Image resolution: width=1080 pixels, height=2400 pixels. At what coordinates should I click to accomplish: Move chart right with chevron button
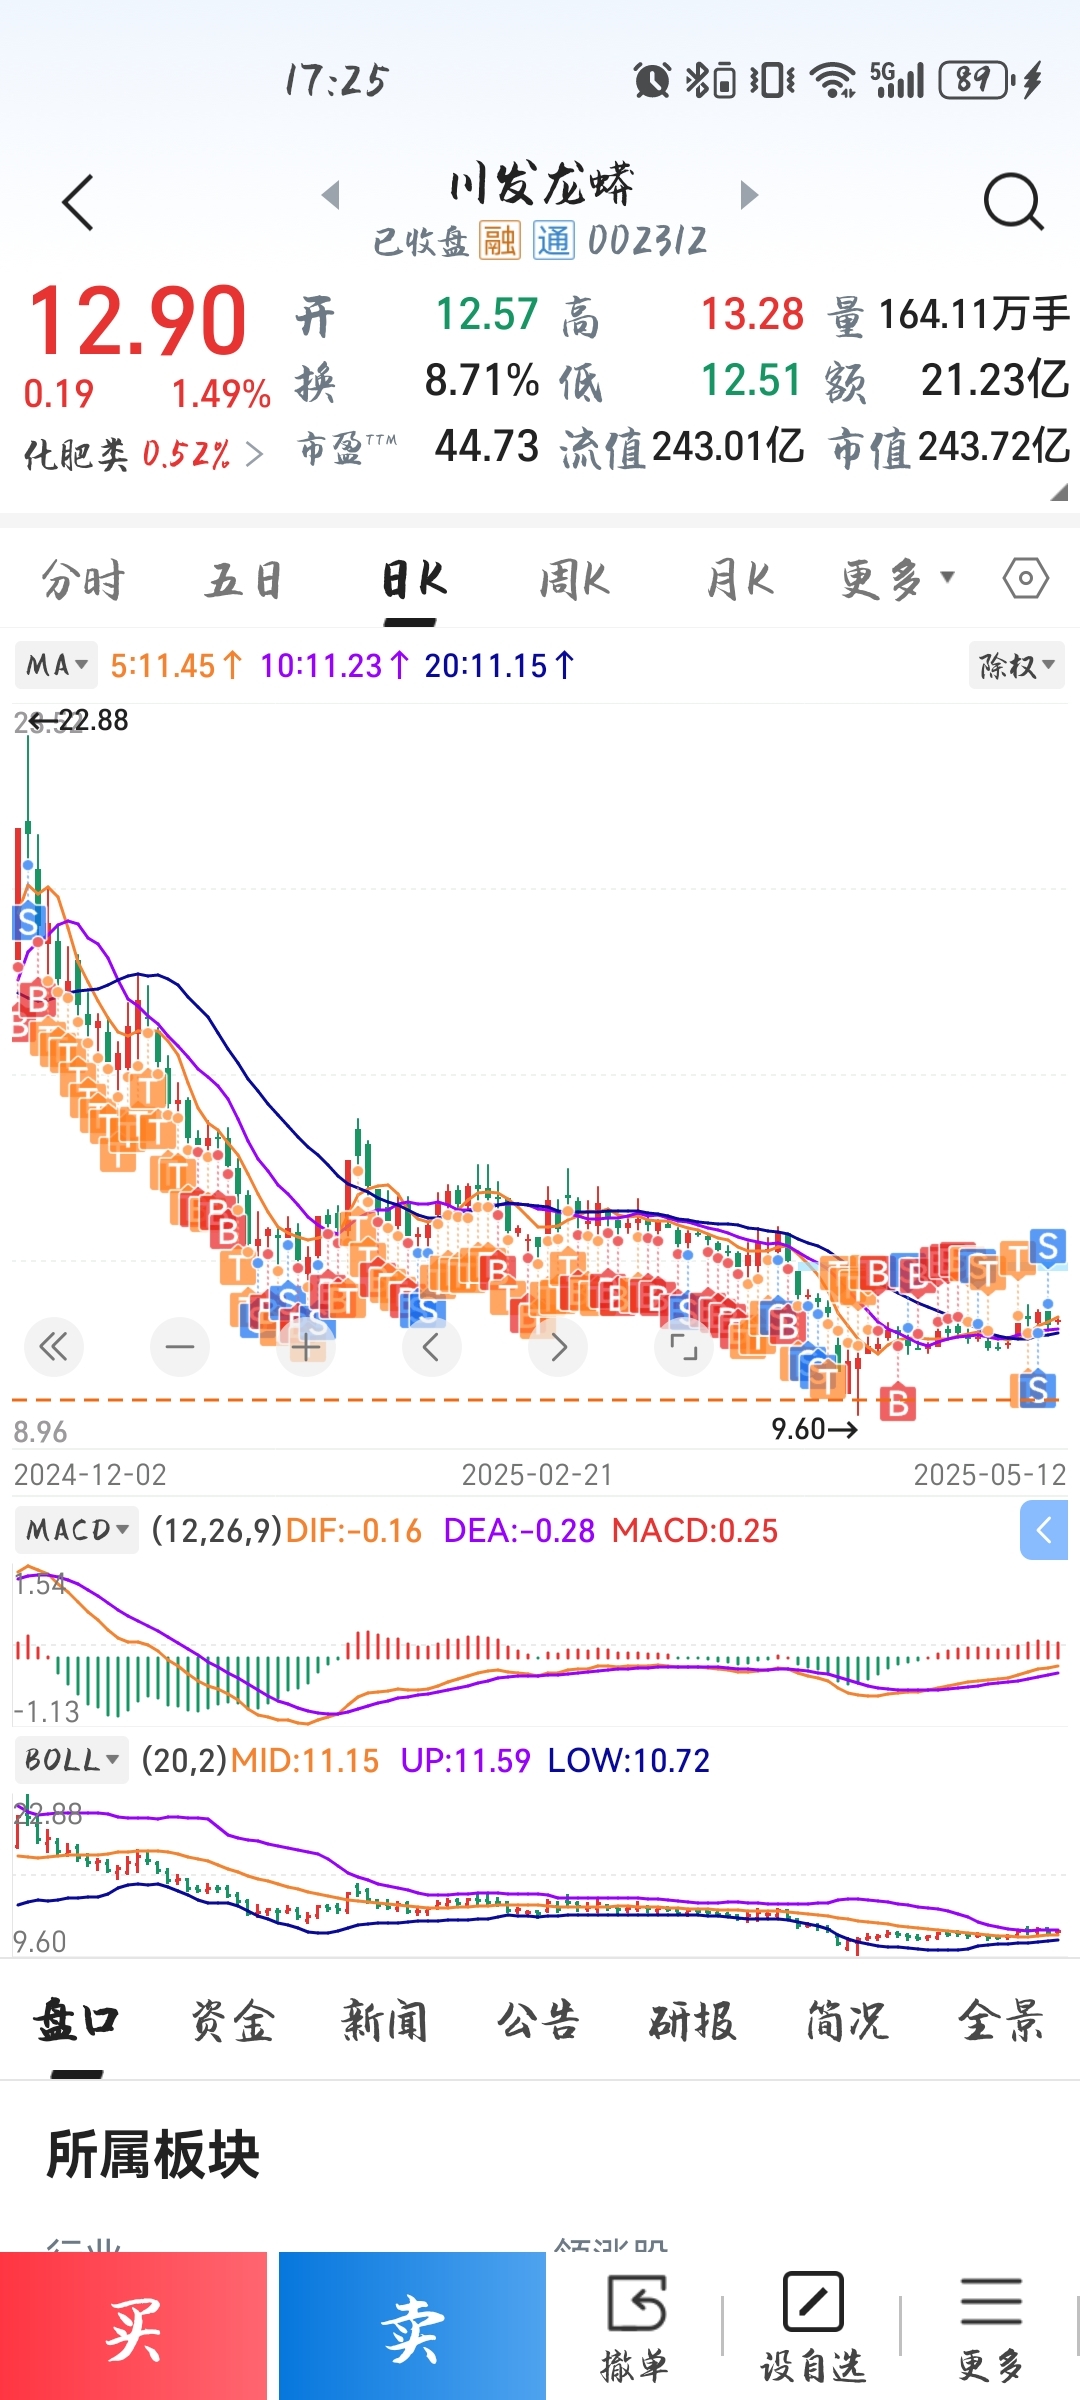558,1347
